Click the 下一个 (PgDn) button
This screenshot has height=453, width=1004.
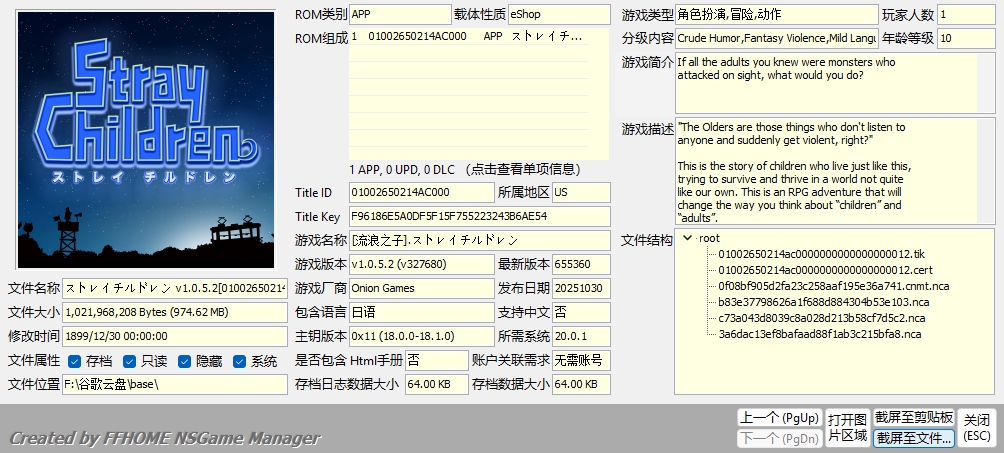(x=779, y=439)
